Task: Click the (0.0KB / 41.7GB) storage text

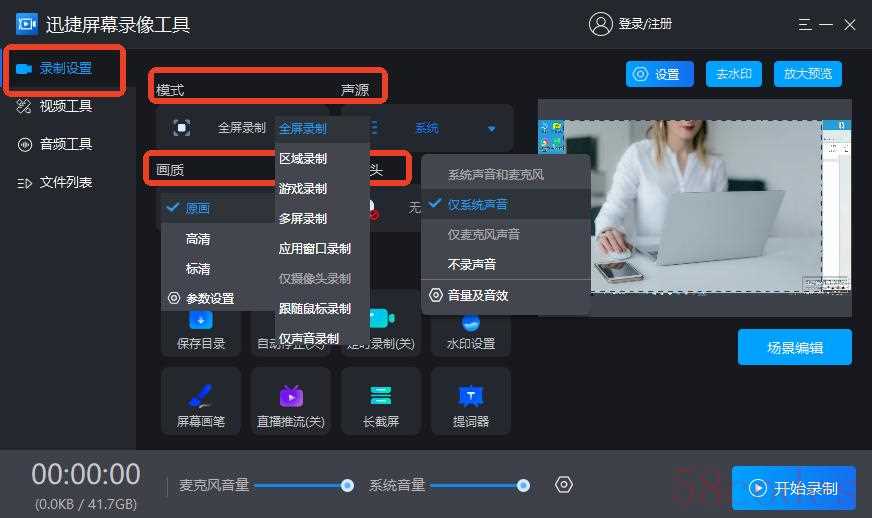Action: point(86,504)
